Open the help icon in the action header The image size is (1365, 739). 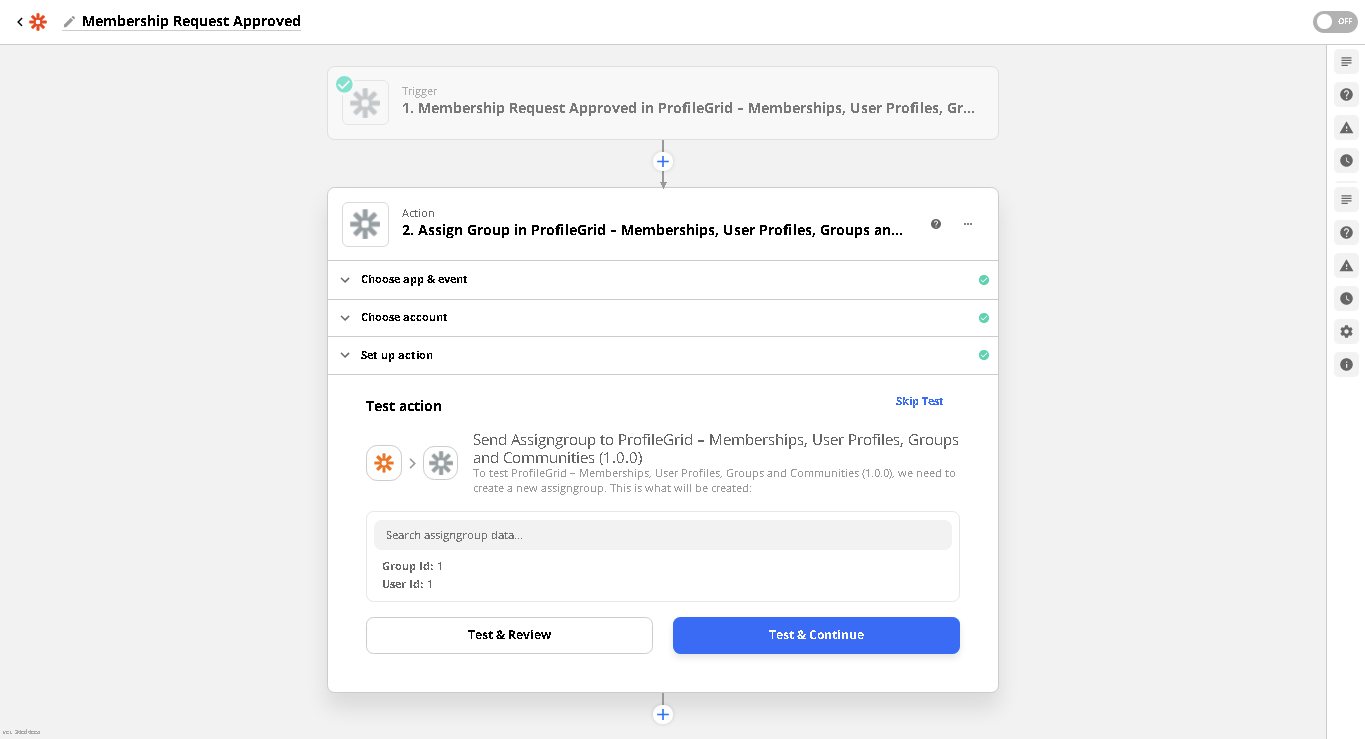pos(936,224)
